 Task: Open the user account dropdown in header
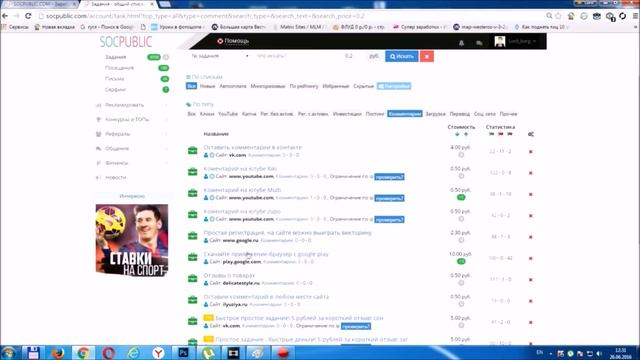click(516, 41)
